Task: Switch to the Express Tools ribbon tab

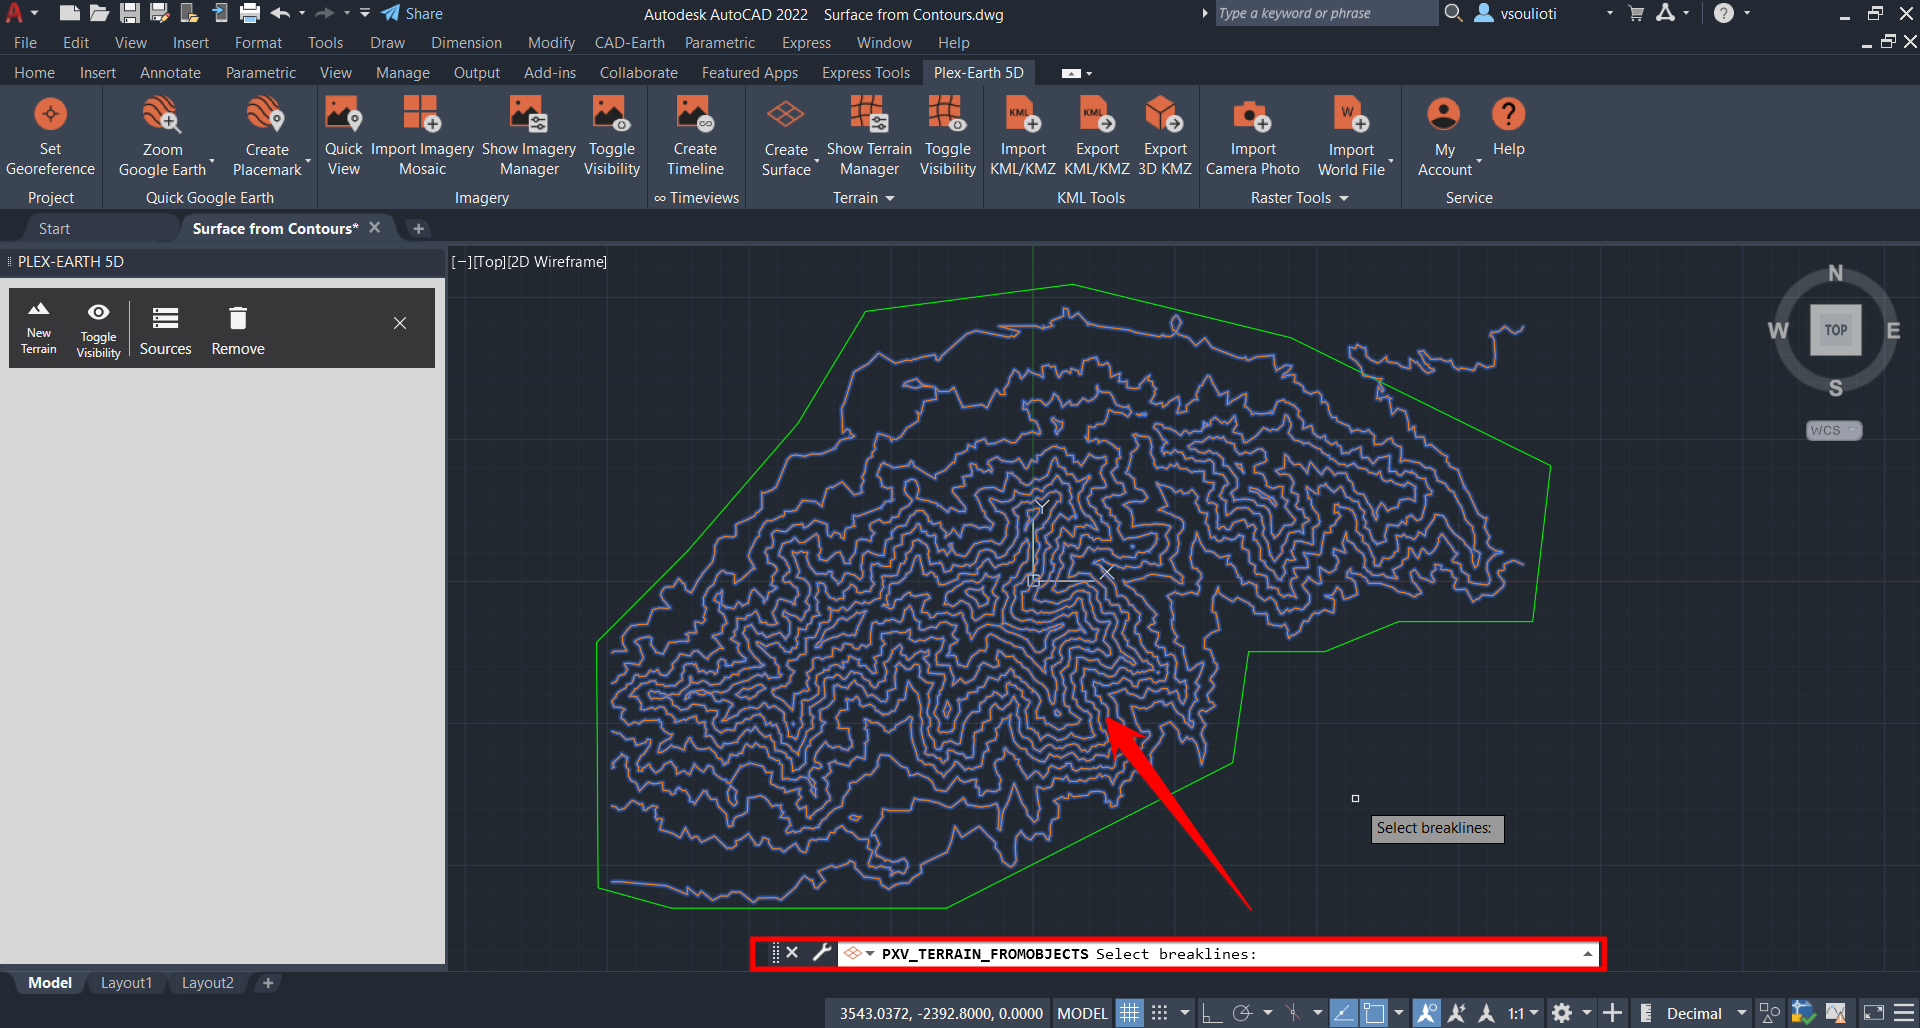Action: 865,73
